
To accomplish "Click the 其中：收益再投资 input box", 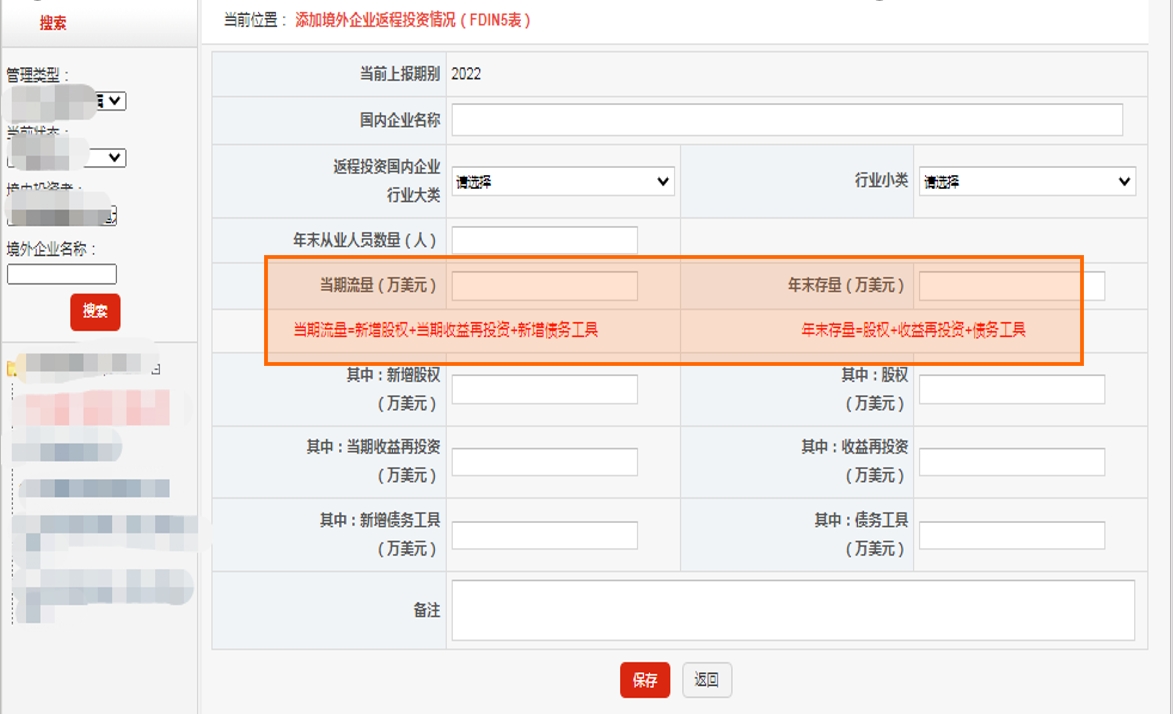I will pos(1010,463).
